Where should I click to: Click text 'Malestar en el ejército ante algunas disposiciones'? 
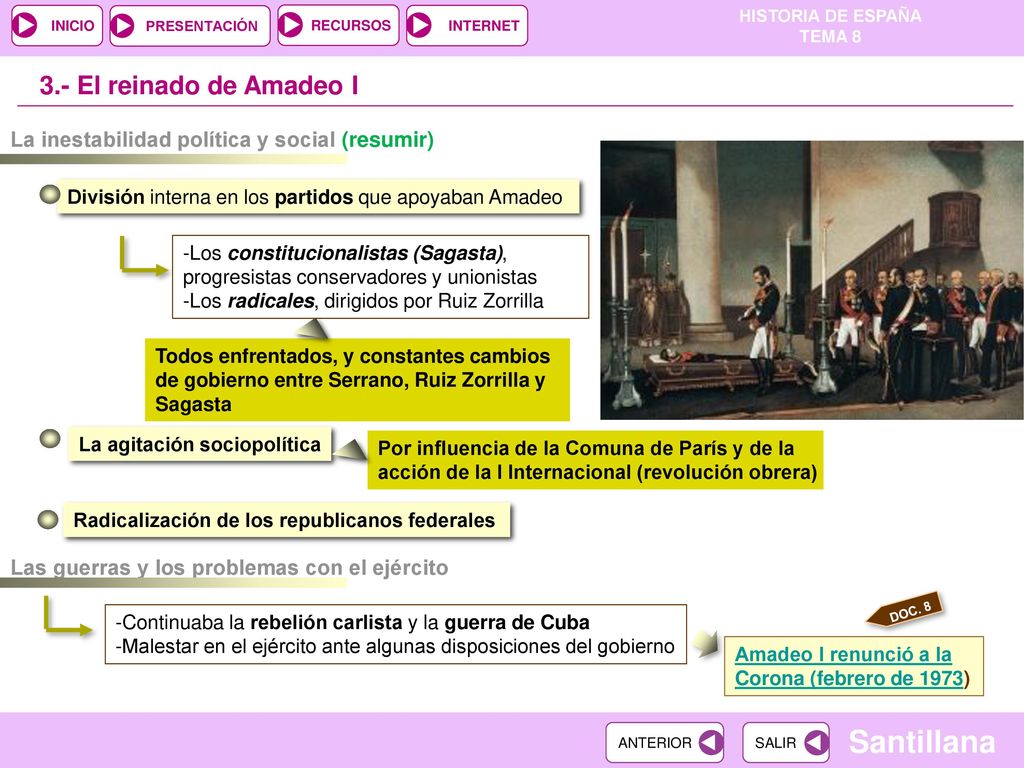[x=395, y=646]
